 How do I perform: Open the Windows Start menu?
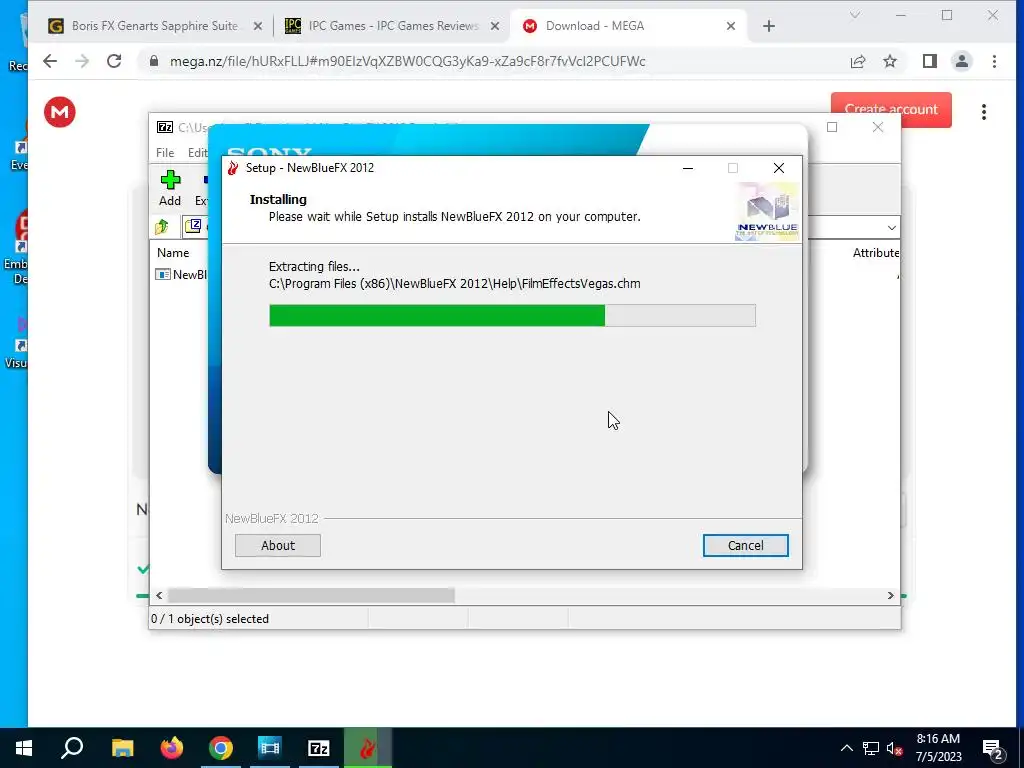(x=24, y=748)
